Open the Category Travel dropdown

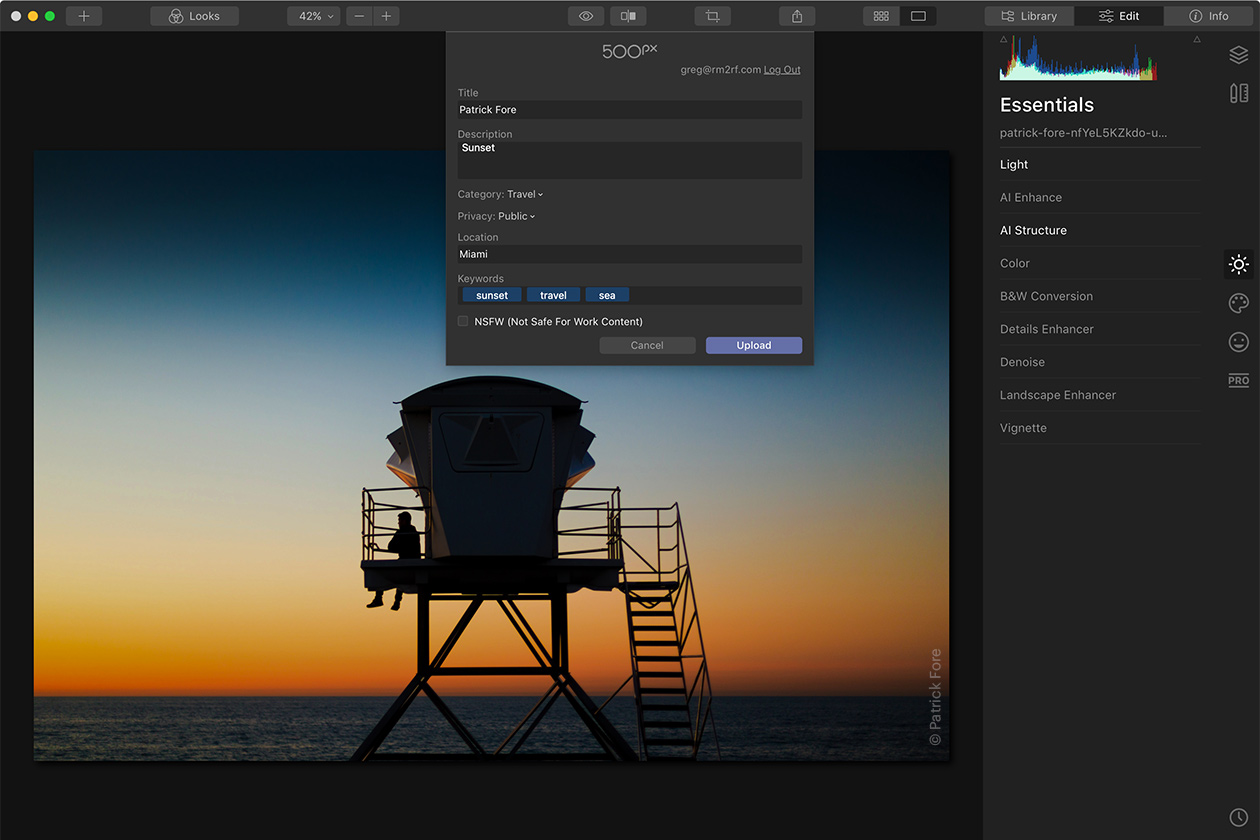click(524, 194)
